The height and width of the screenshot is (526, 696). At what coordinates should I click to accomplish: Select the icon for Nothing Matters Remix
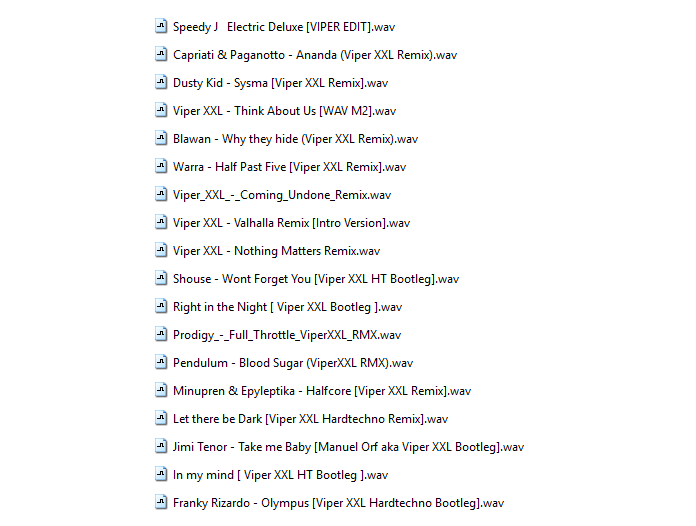(161, 249)
